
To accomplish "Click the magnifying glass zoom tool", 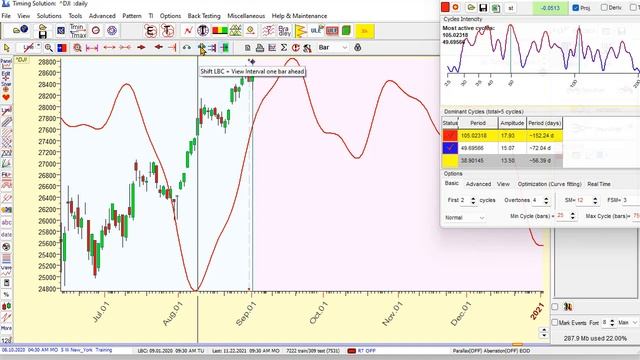I will point(49,48).
